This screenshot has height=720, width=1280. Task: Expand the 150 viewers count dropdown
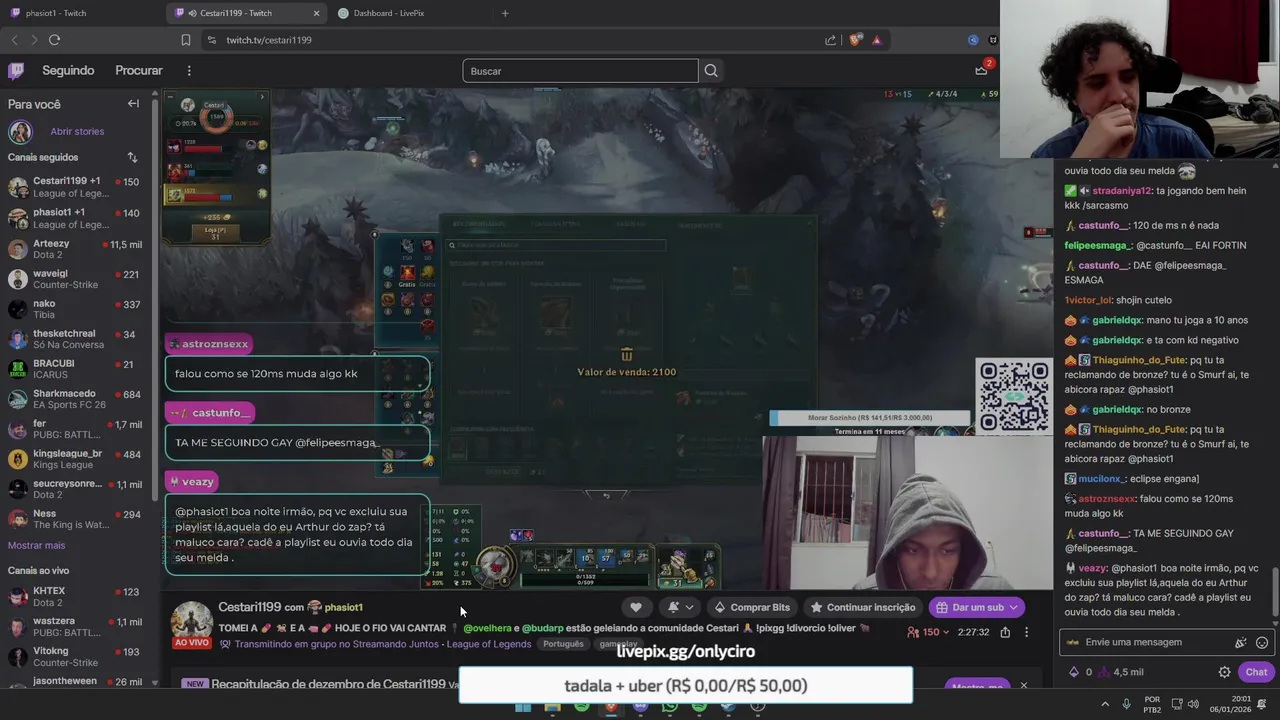(x=926, y=632)
